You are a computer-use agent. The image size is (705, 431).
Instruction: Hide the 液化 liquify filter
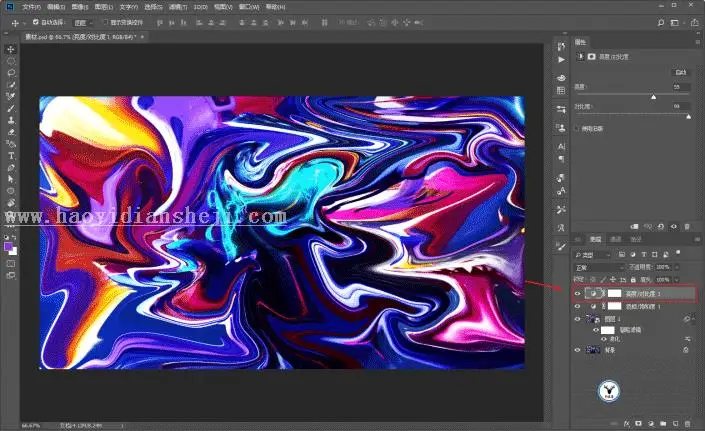[x=604, y=339]
